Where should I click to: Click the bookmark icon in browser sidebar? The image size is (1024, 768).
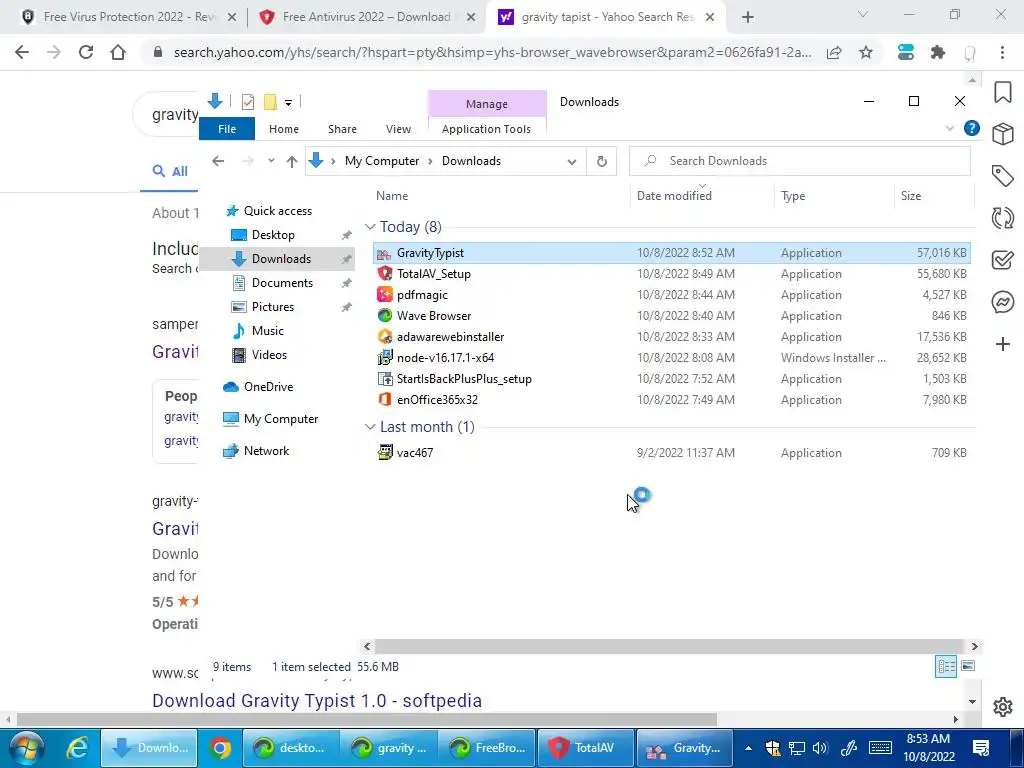[1002, 92]
